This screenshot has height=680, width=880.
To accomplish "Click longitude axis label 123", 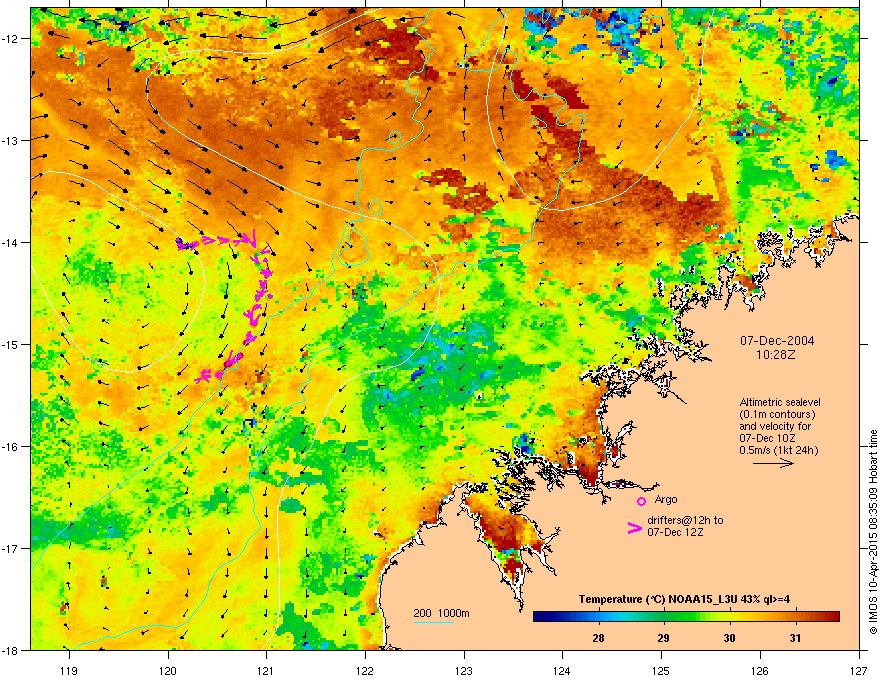I will pos(464,670).
